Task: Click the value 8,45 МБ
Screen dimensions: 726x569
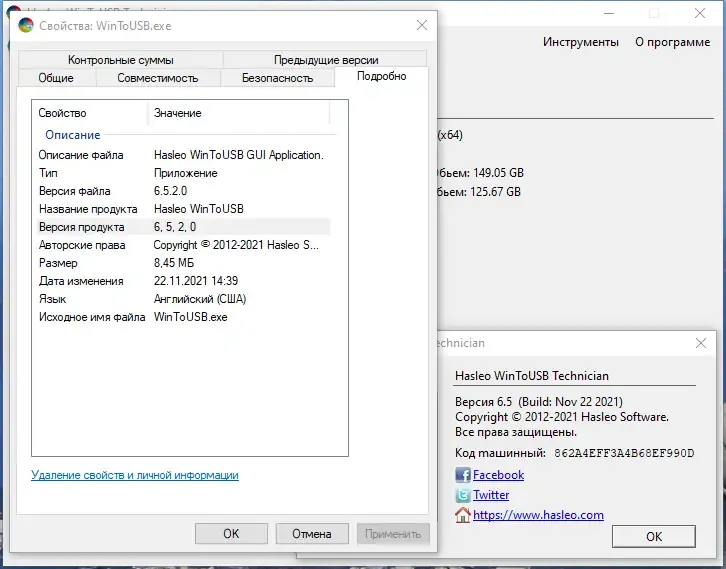Action: tap(174, 263)
